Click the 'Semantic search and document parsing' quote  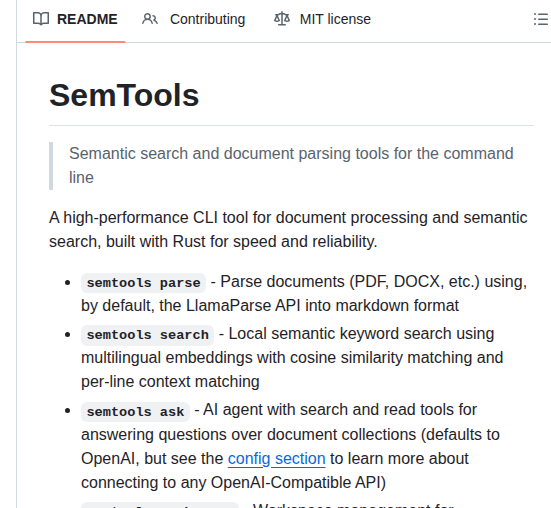click(x=291, y=165)
